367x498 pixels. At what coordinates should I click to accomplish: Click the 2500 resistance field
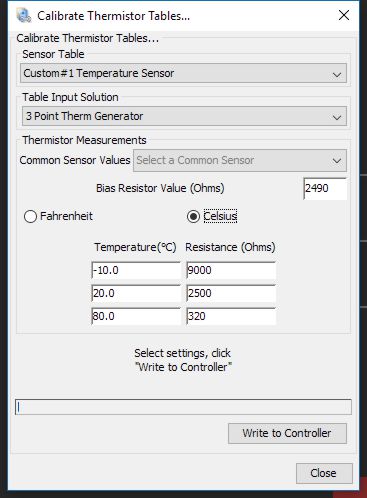231,293
